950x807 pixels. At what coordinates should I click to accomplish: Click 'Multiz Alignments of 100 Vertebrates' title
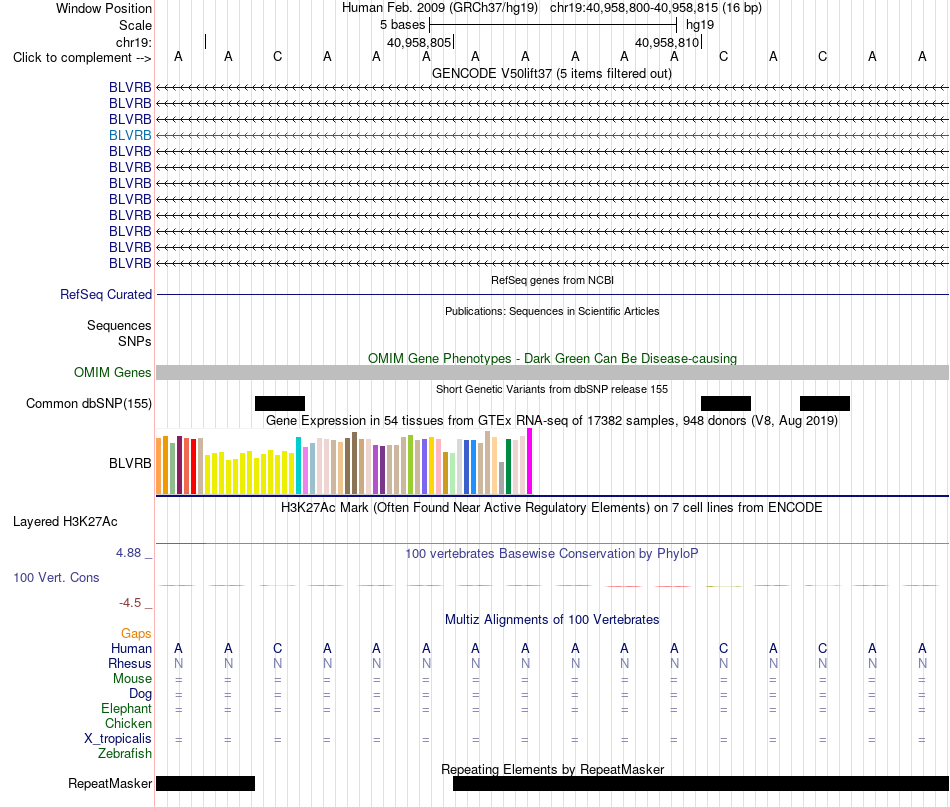click(552, 620)
